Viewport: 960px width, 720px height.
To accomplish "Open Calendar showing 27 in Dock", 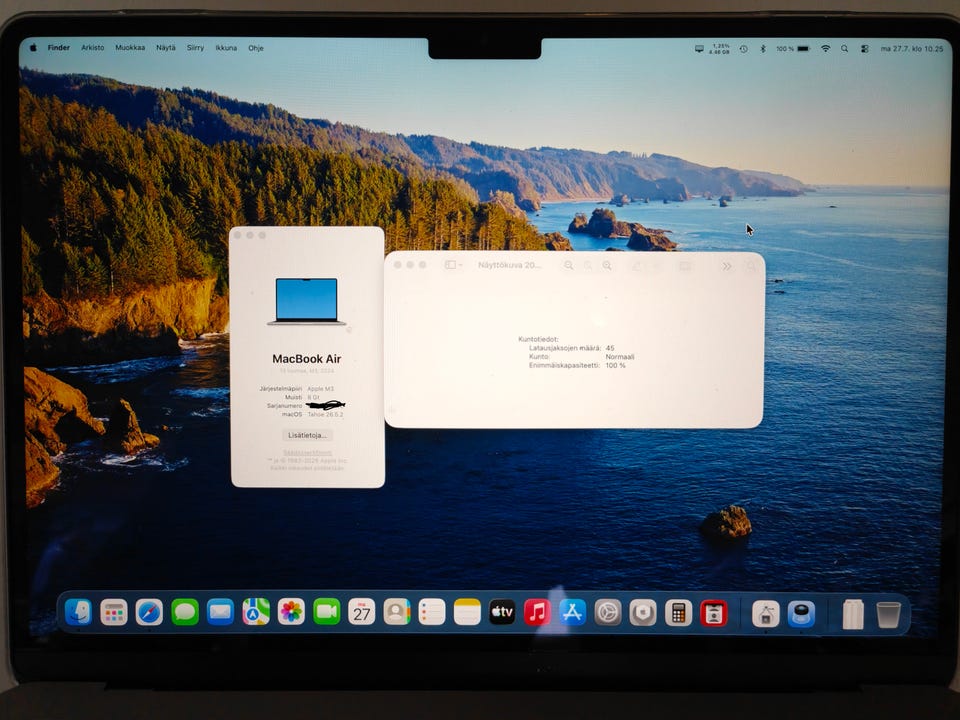I will coord(362,612).
